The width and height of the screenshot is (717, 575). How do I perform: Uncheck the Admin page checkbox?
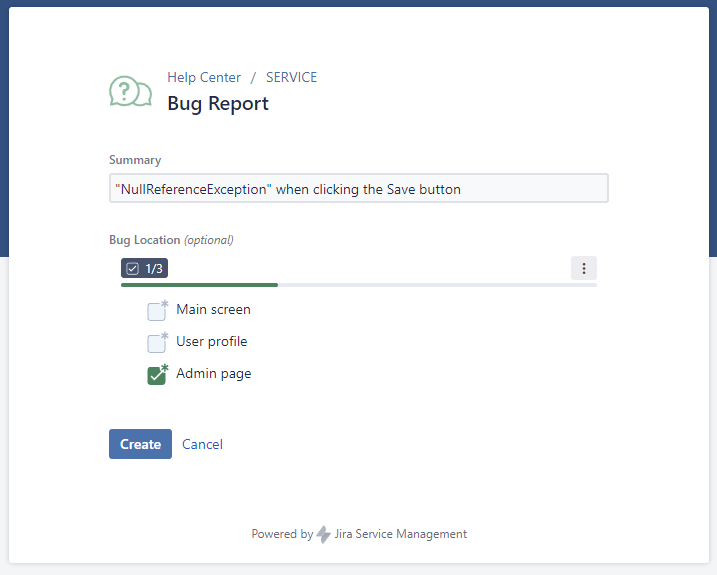click(x=156, y=375)
